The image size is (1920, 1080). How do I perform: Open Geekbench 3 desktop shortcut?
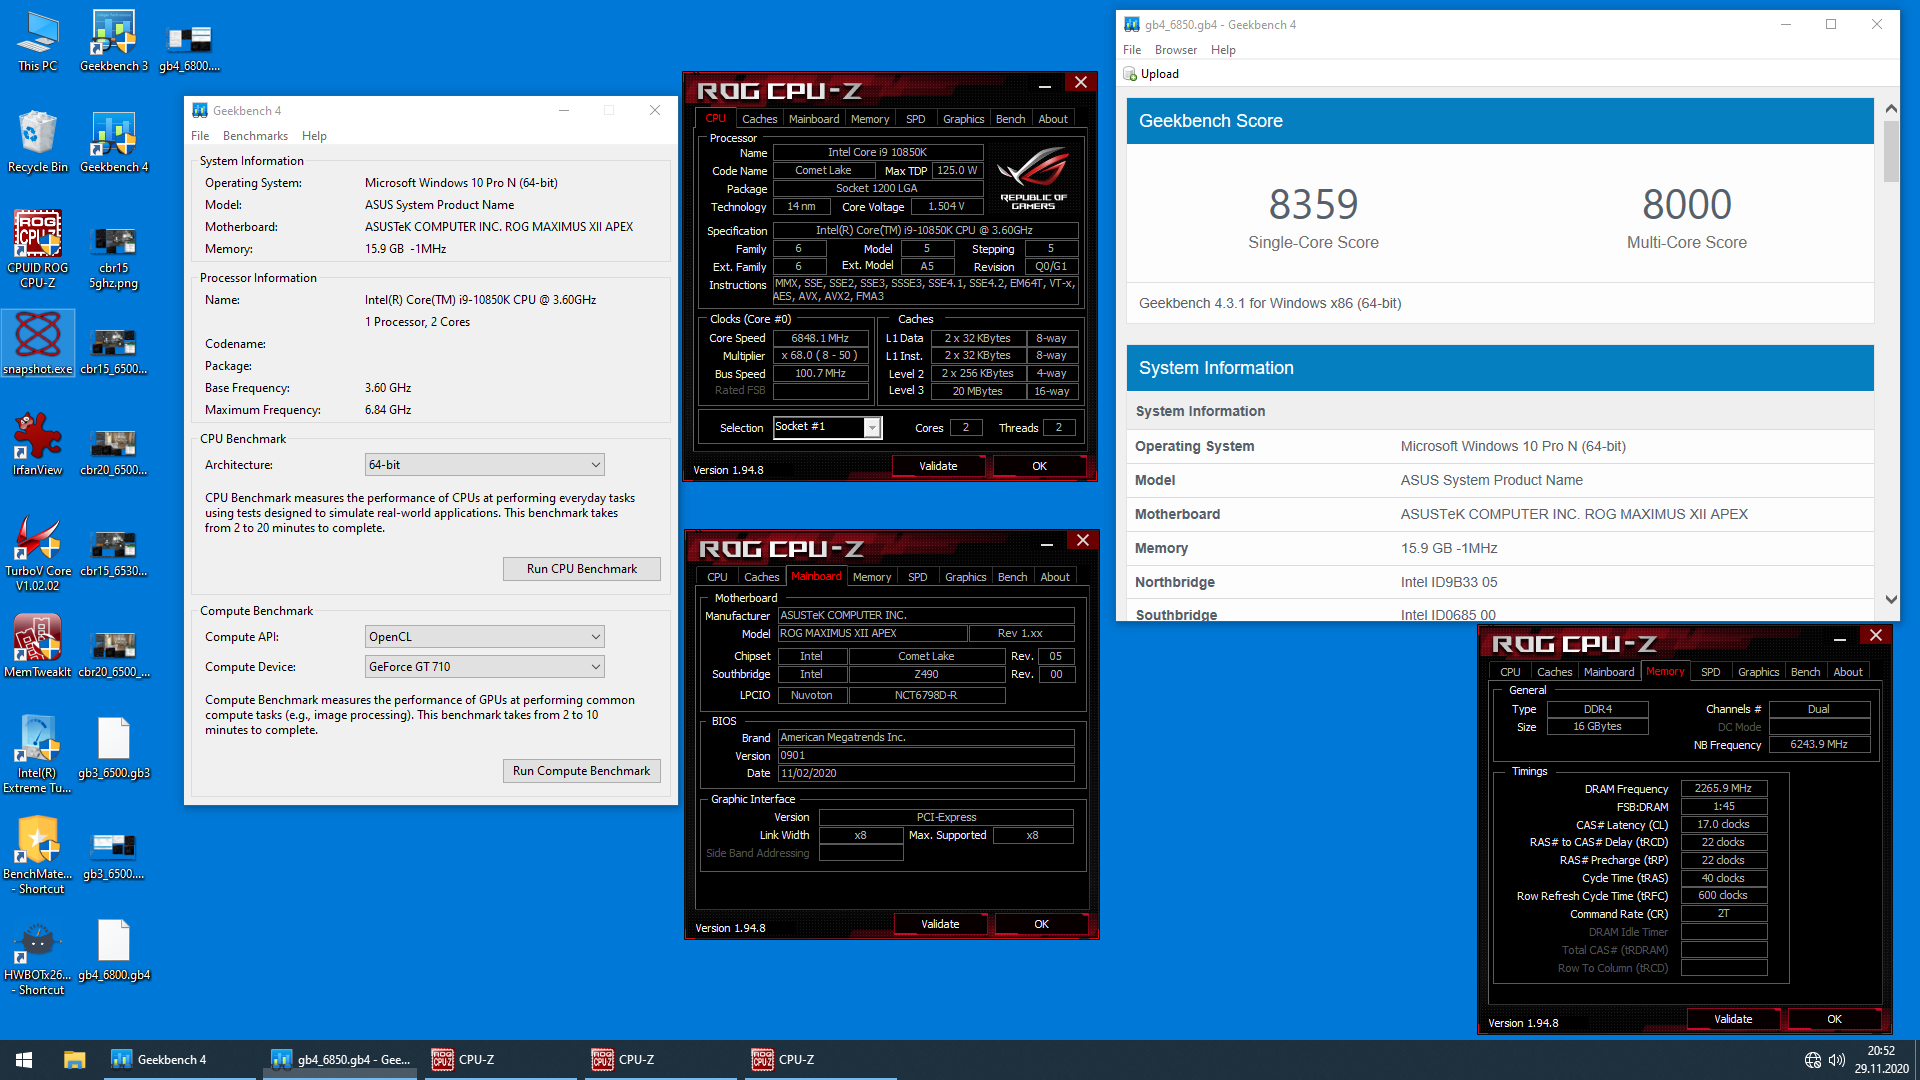click(114, 42)
